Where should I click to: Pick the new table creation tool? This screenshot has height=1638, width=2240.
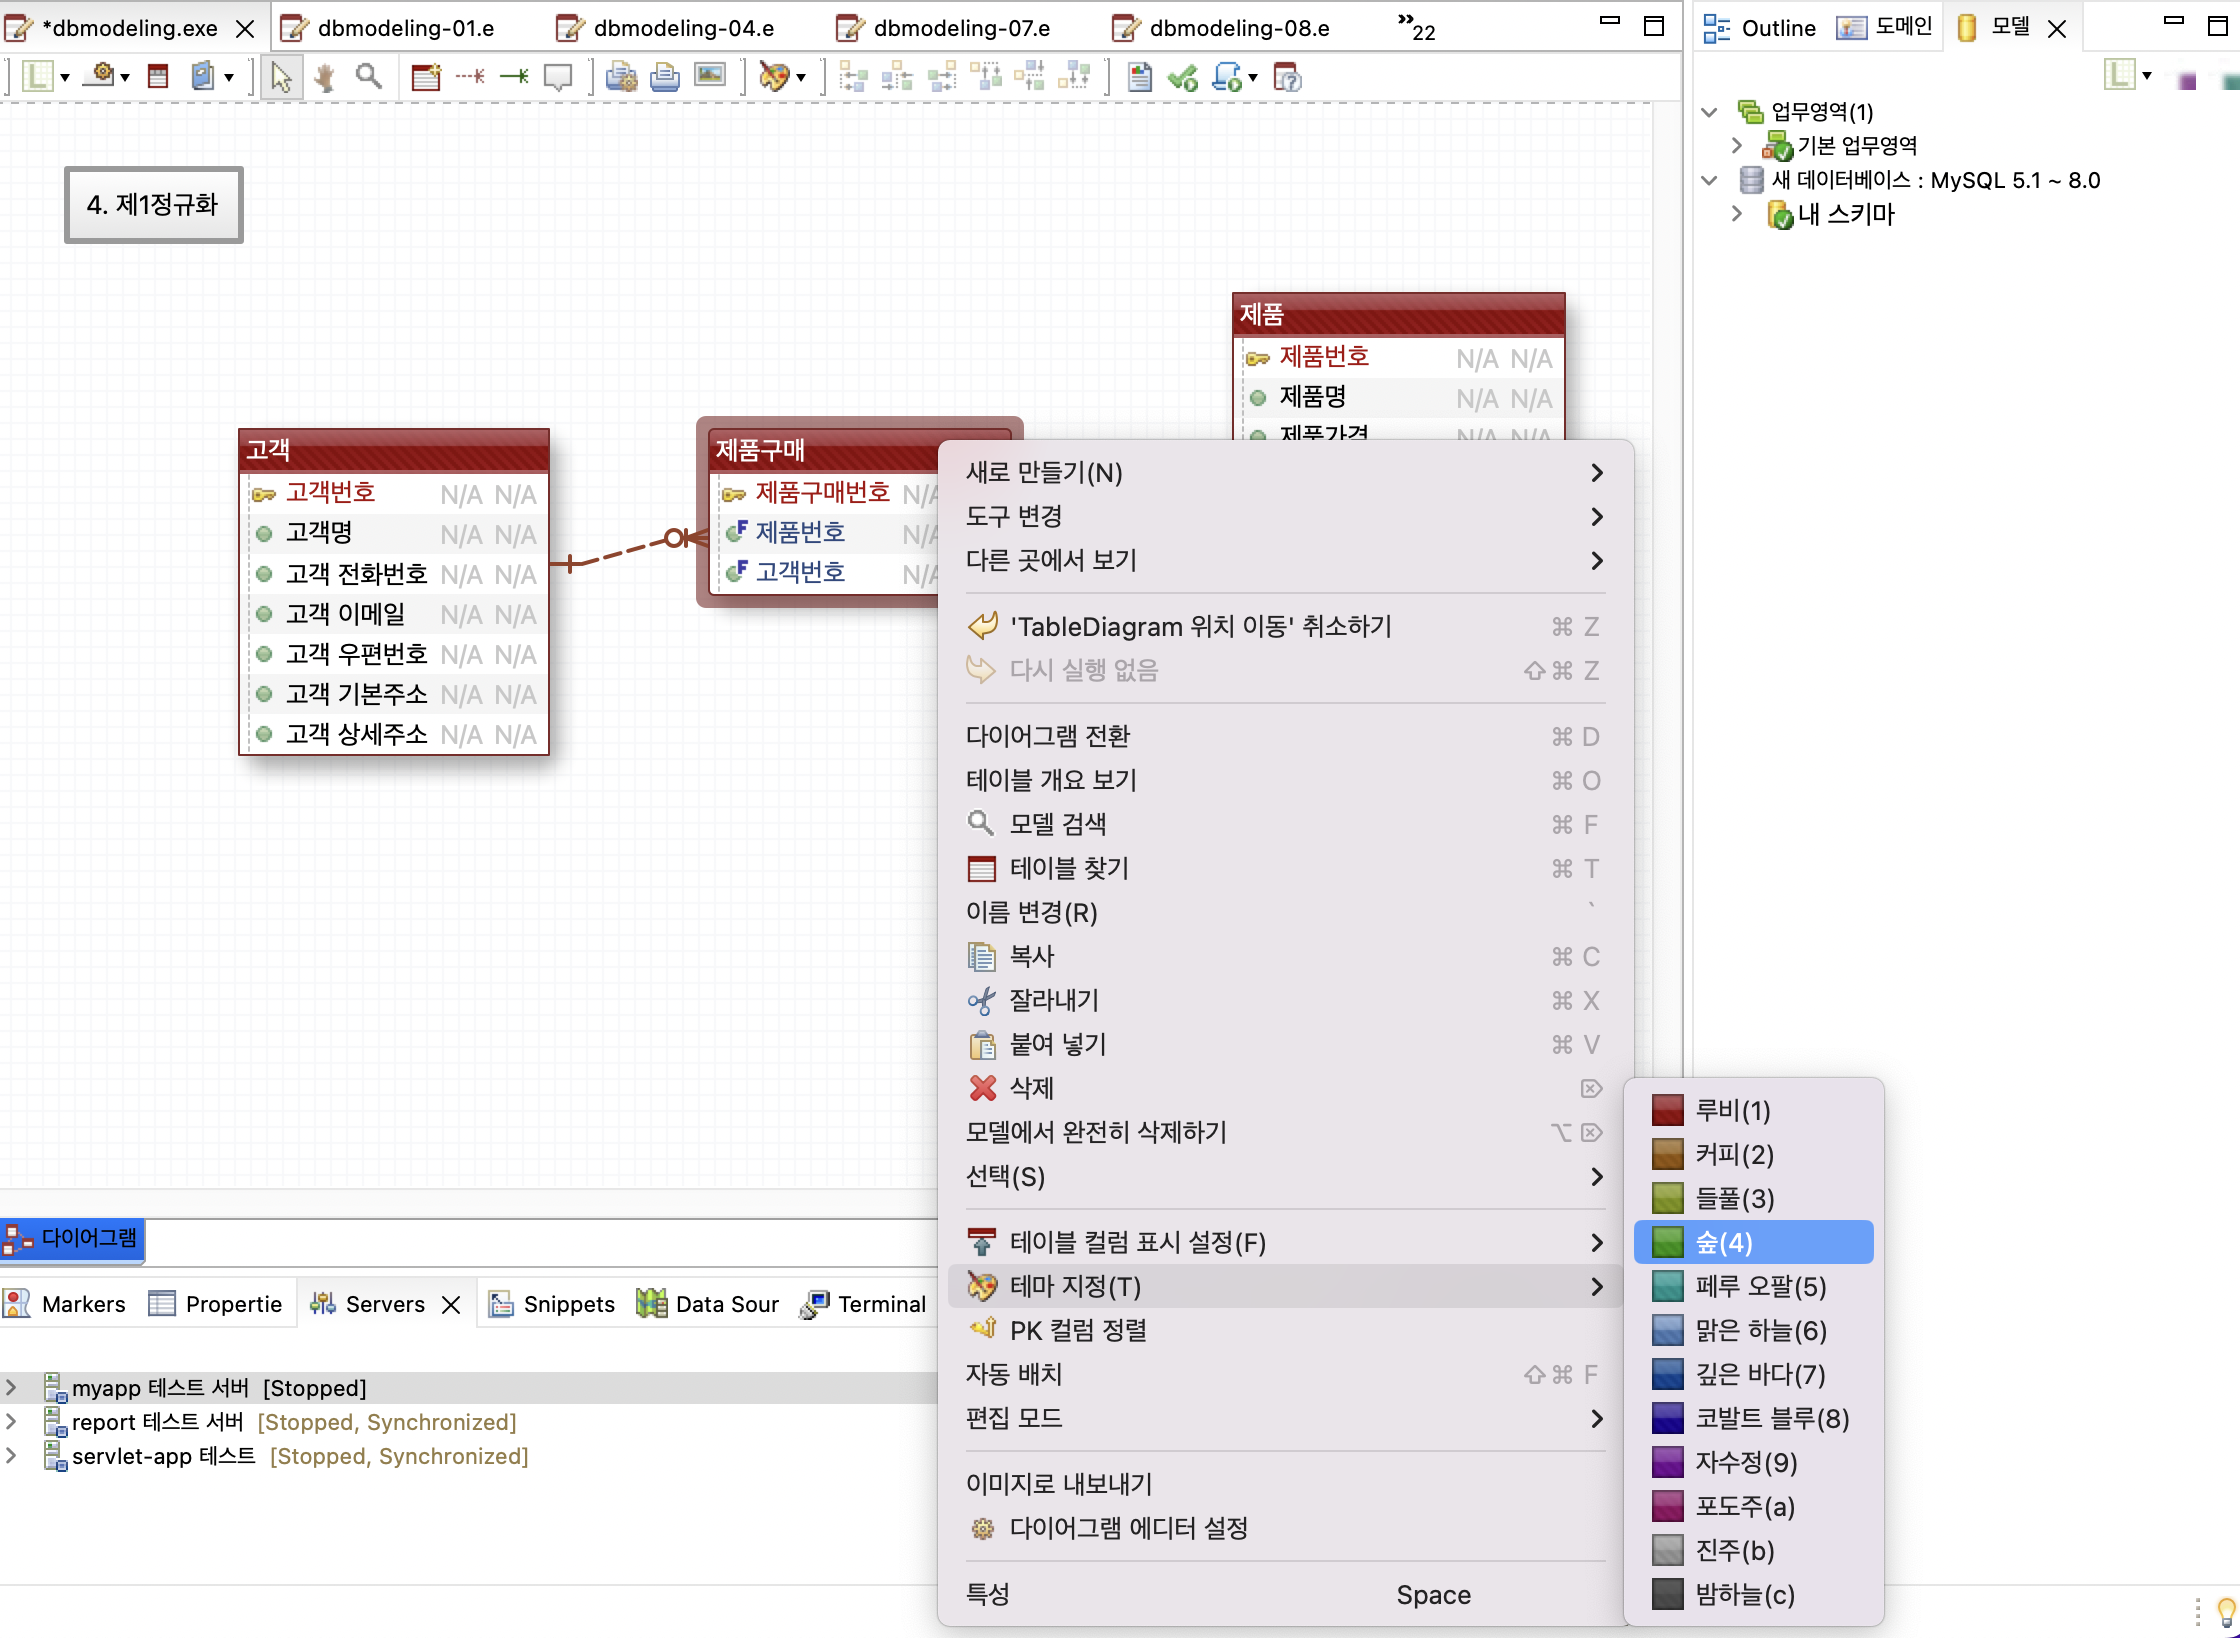[426, 77]
